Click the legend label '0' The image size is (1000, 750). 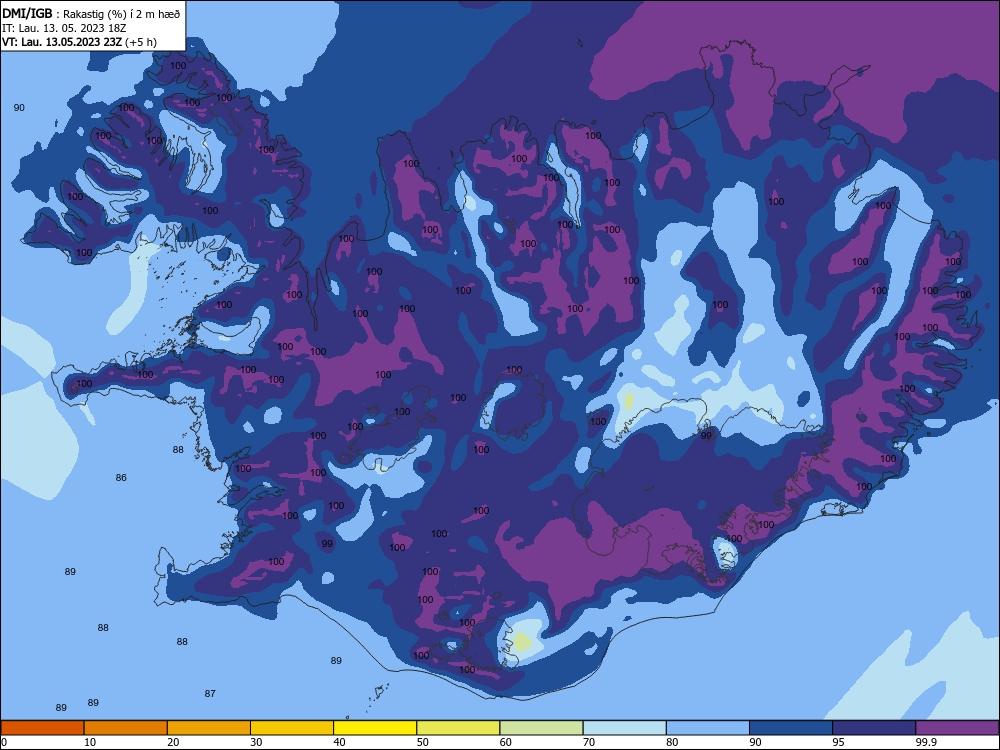[x=4, y=742]
